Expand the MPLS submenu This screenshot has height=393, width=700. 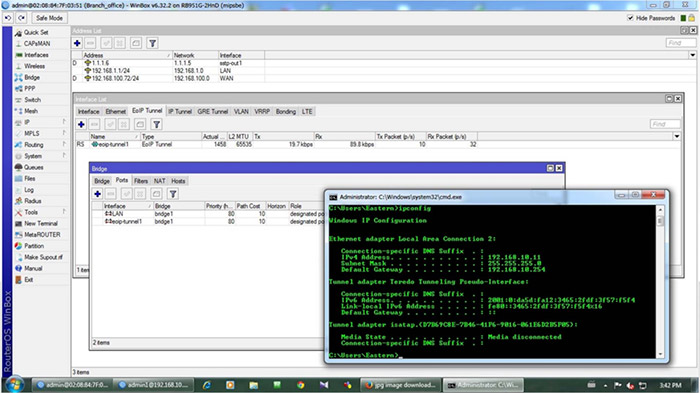32,133
